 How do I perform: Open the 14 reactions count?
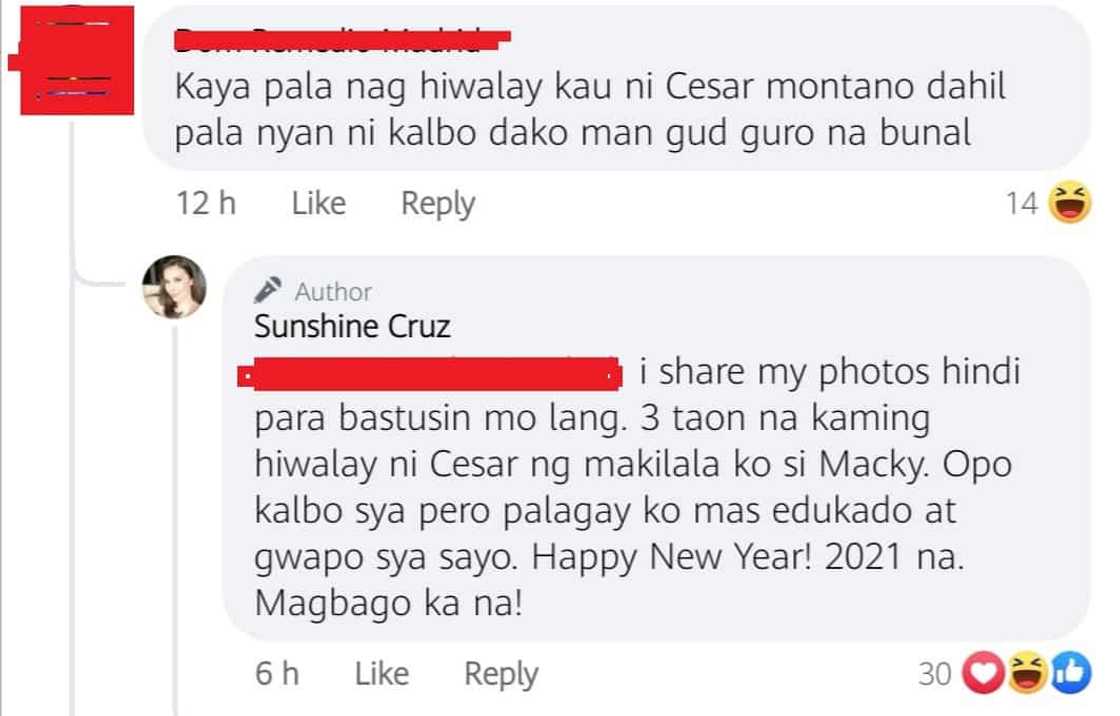click(x=1022, y=205)
